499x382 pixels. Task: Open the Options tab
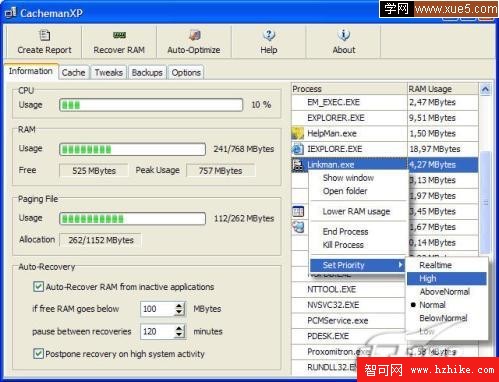click(x=186, y=72)
